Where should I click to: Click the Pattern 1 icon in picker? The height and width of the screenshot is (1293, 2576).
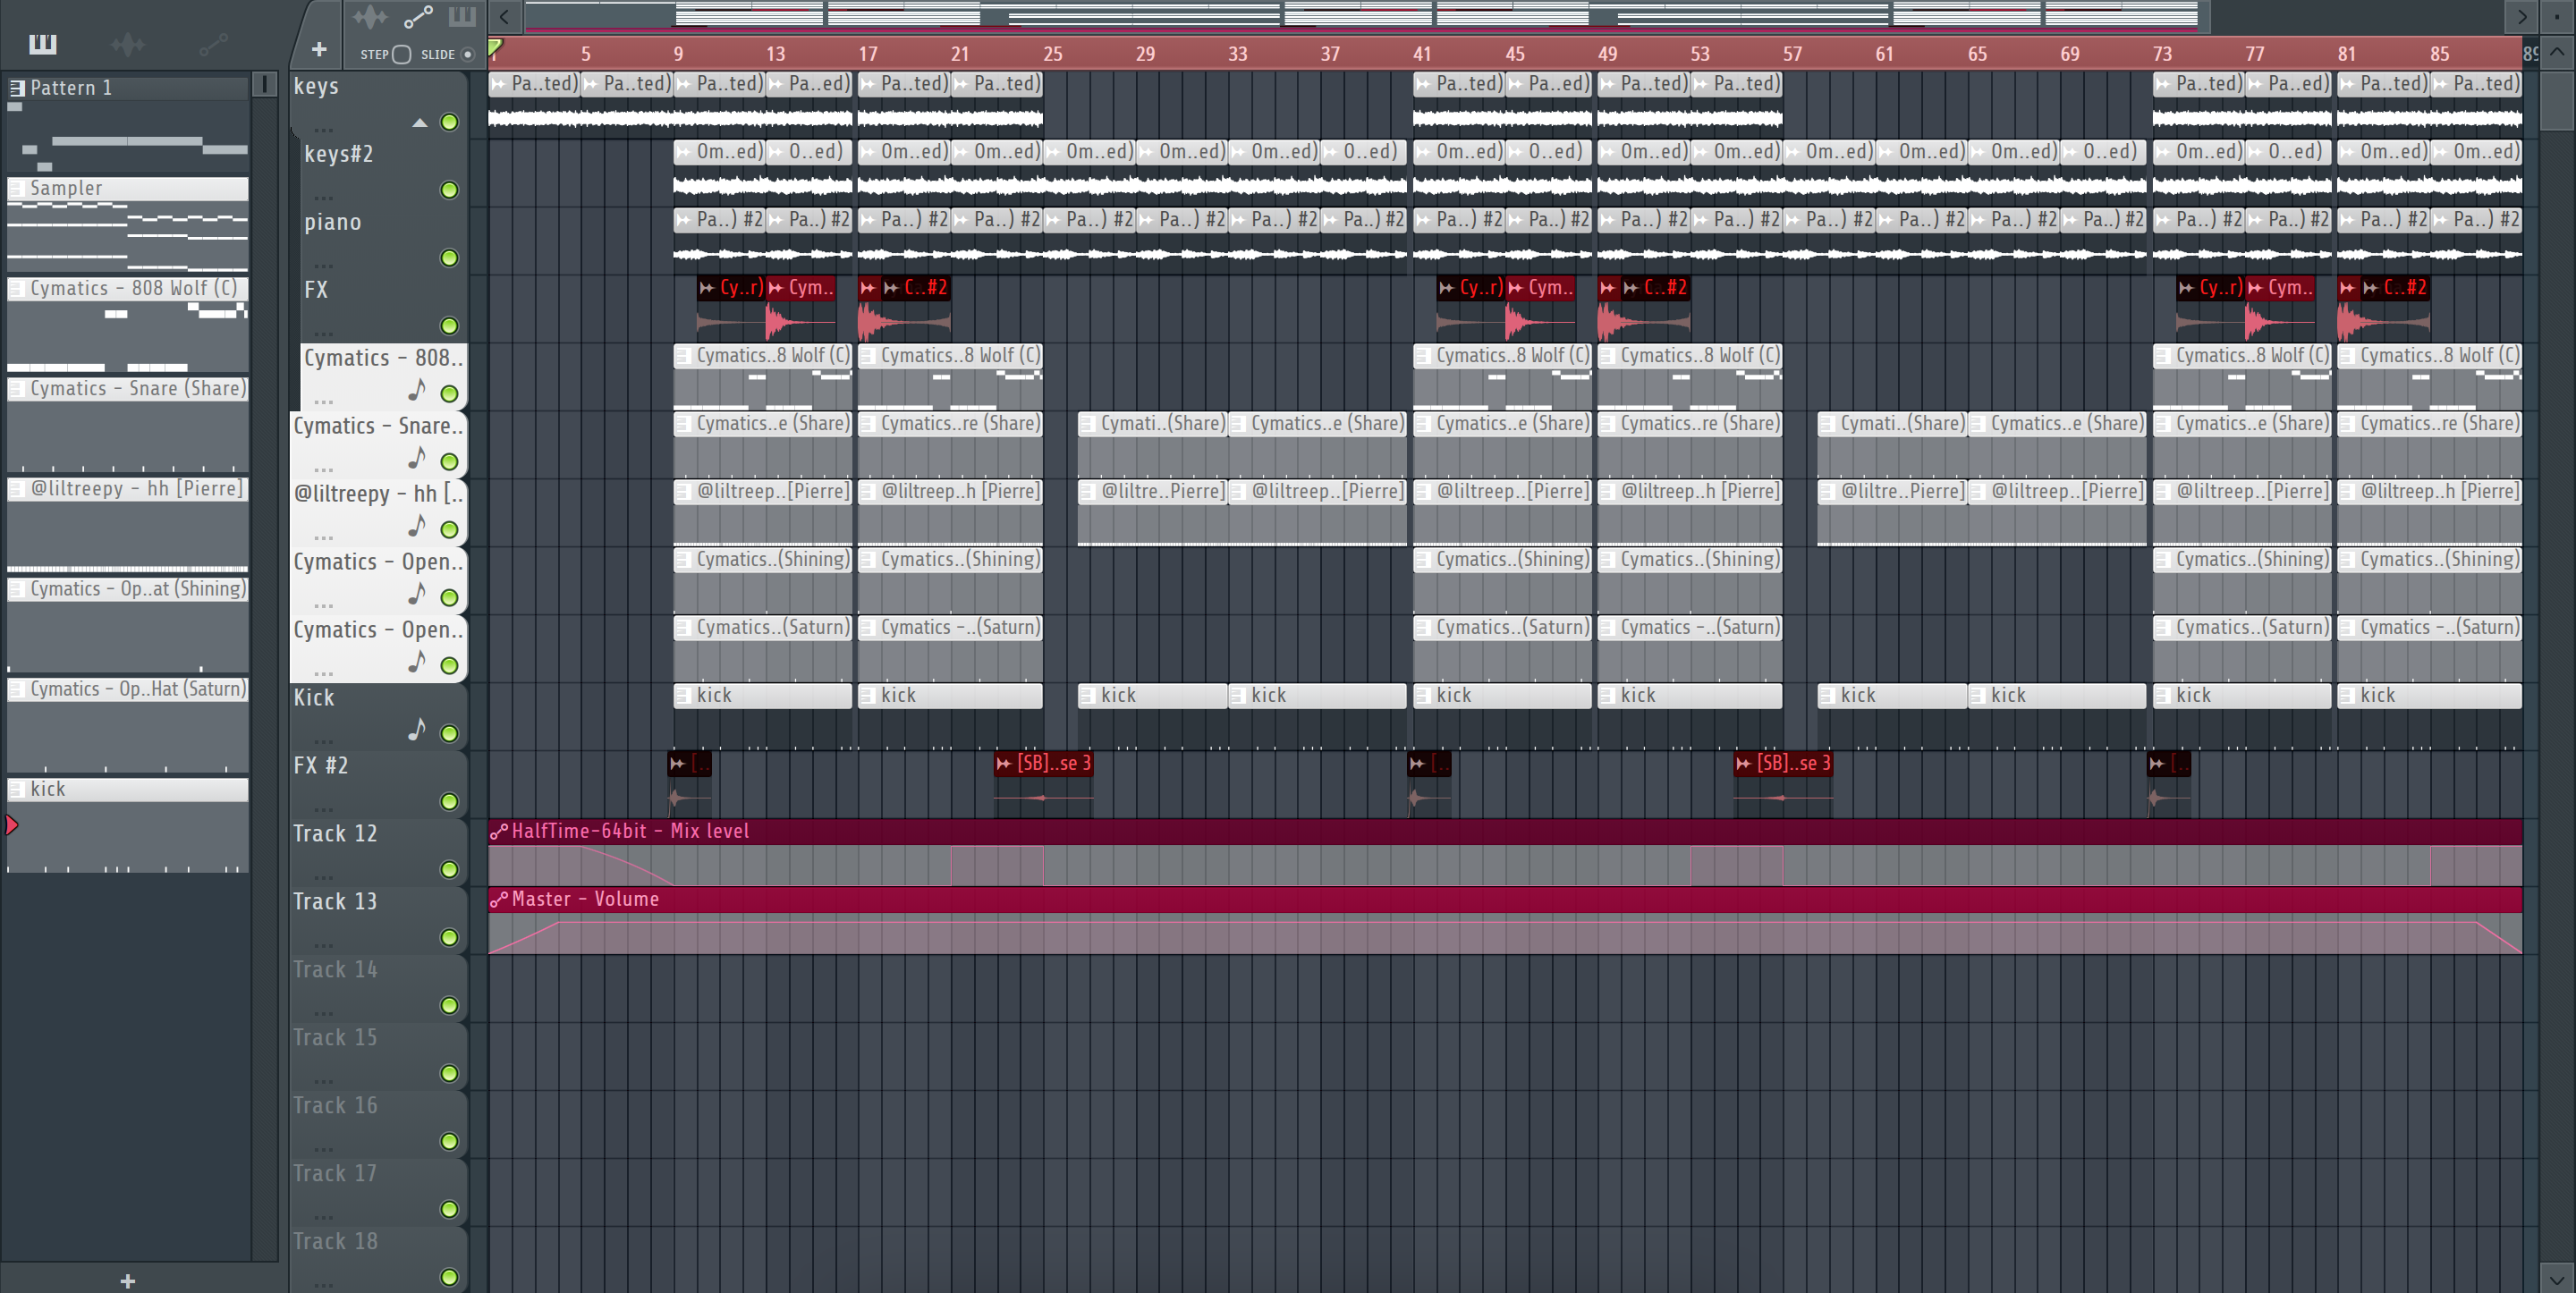[x=17, y=88]
